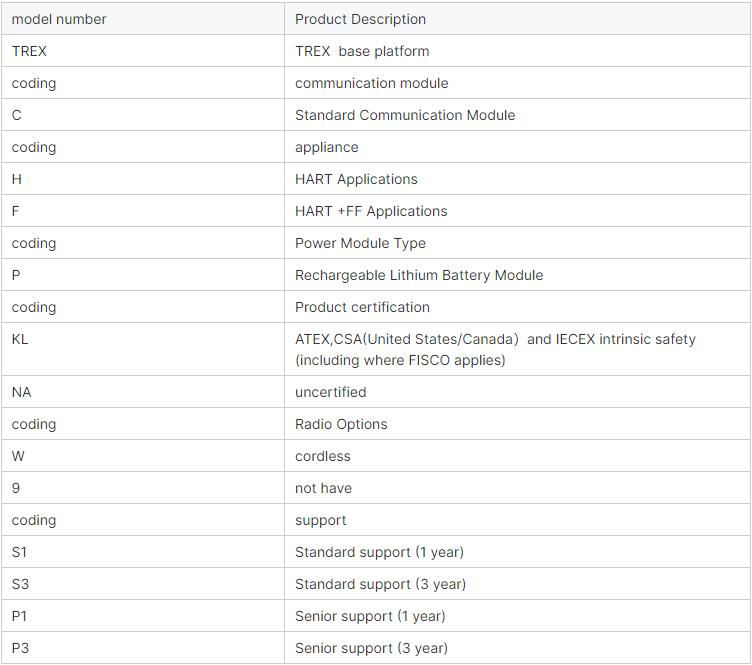Click 'Standard Communication Module' text

click(405, 115)
